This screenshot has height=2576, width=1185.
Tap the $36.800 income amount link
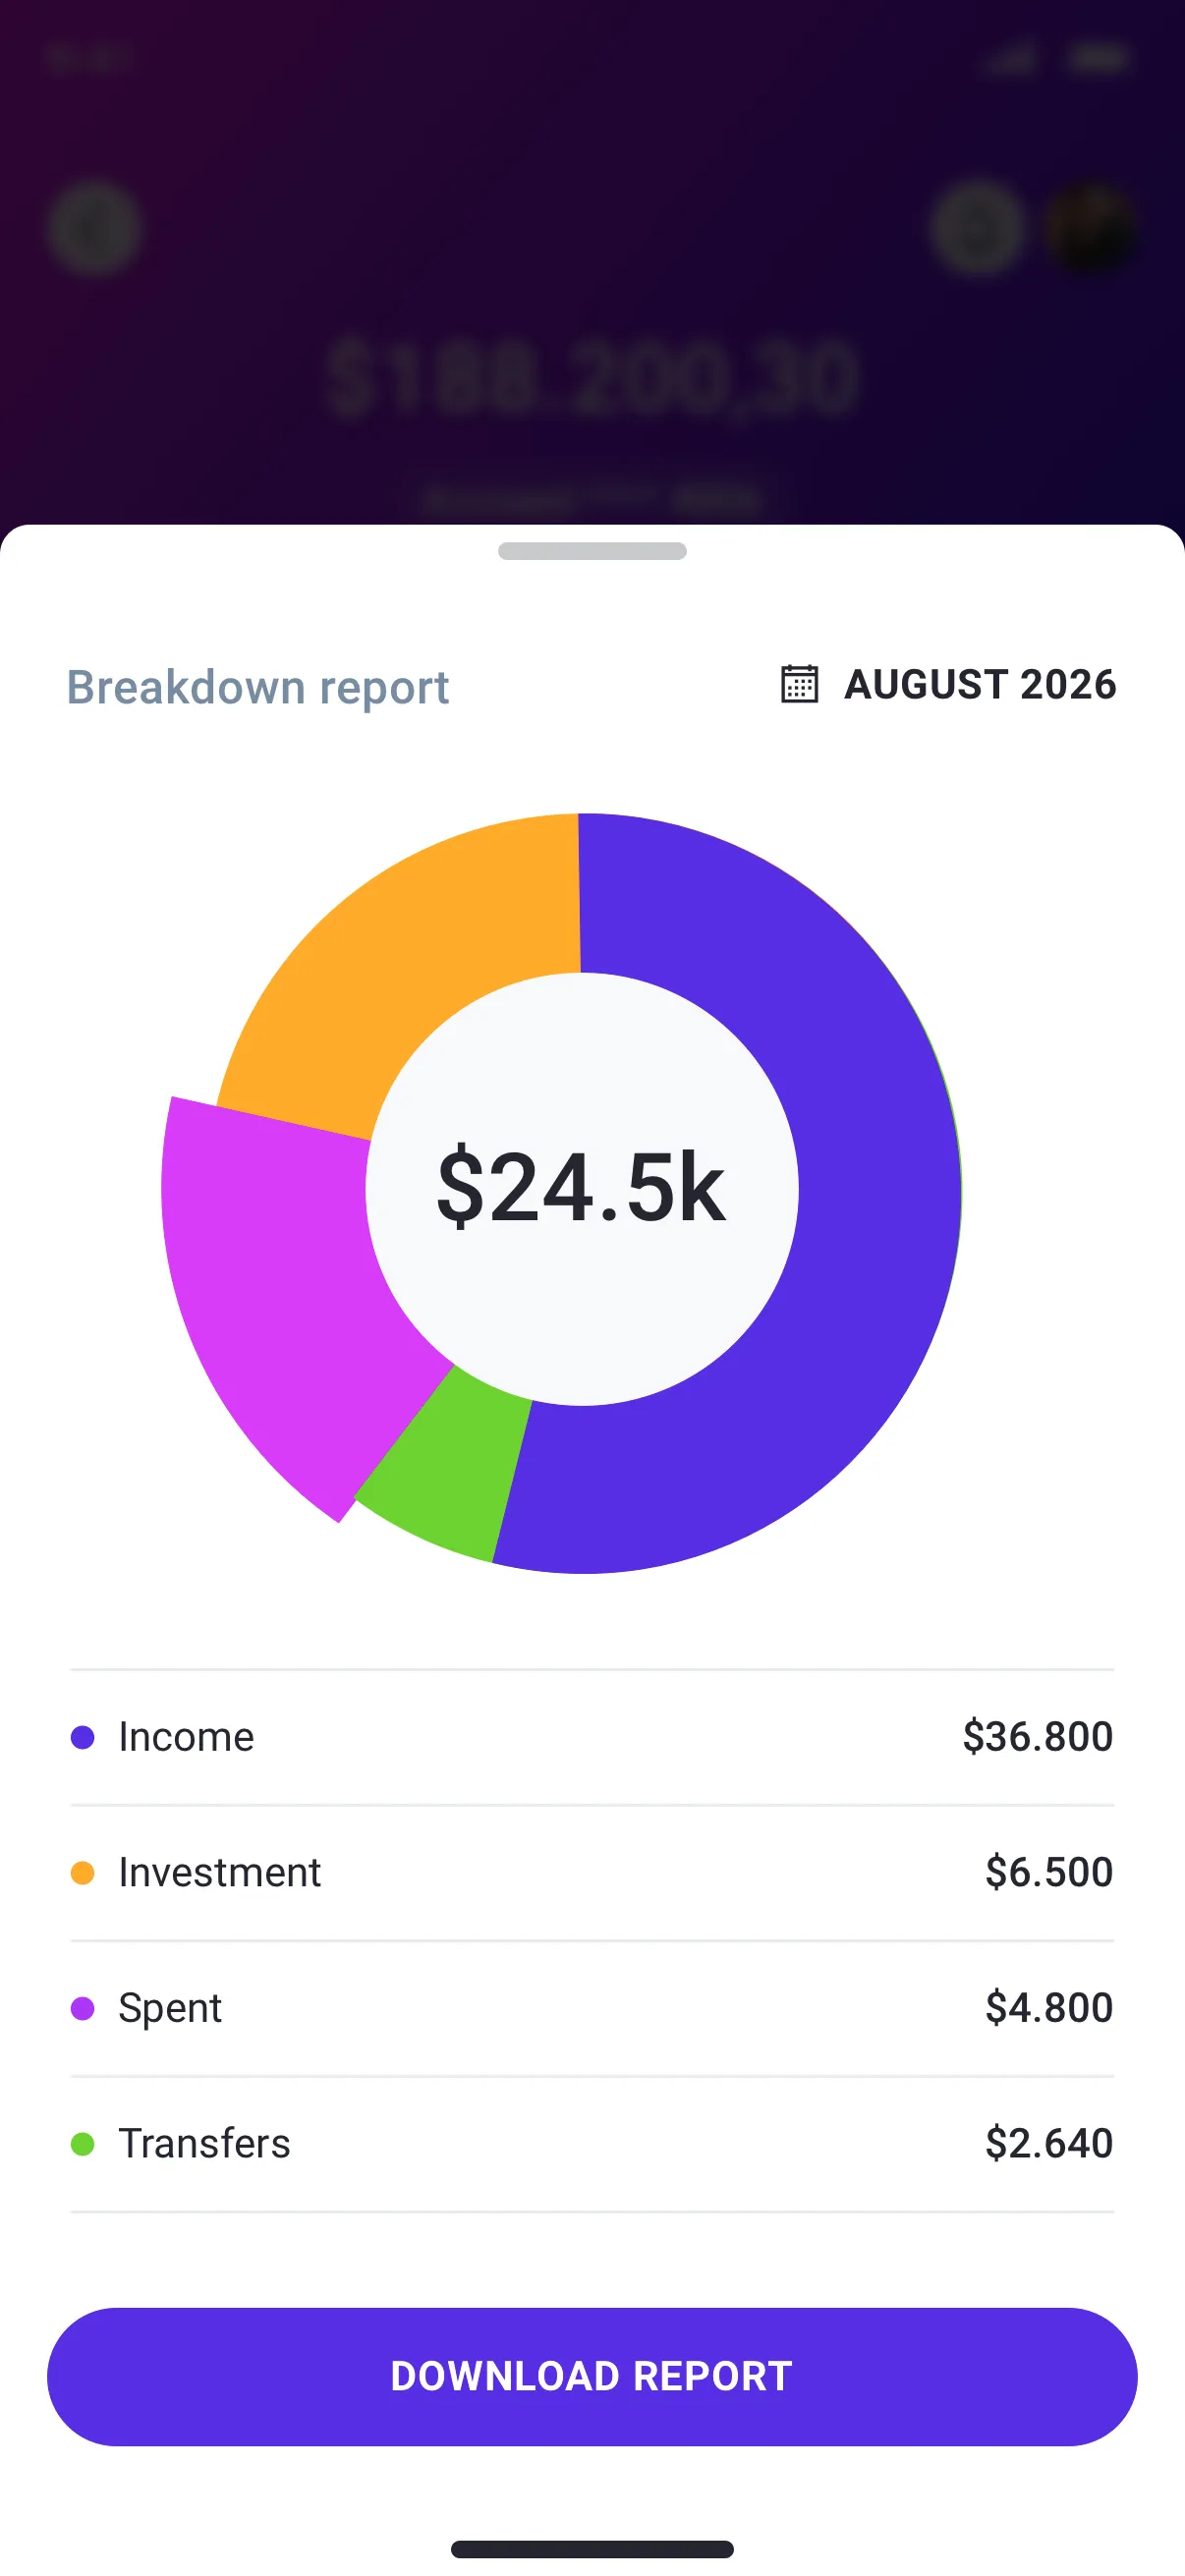click(x=1037, y=1737)
